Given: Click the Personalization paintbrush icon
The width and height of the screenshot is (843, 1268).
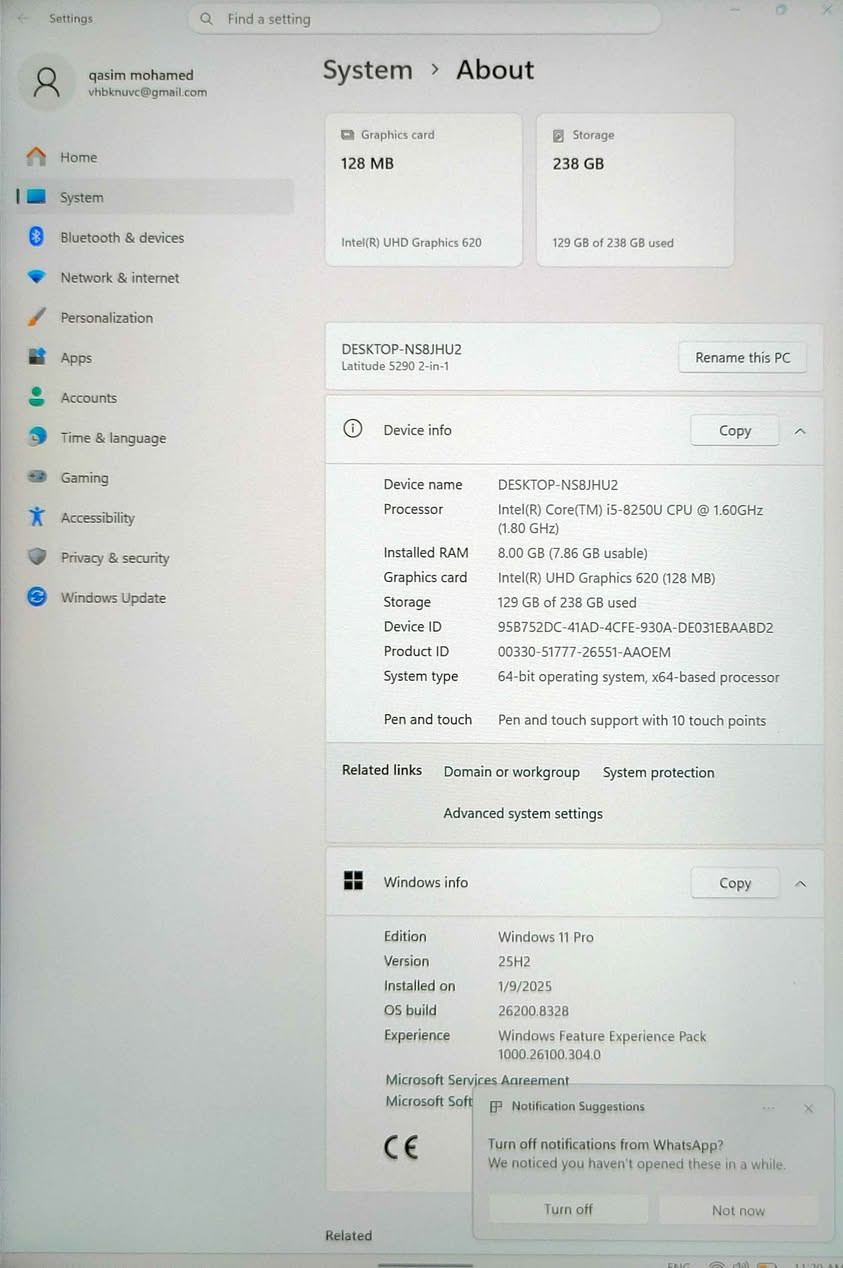Looking at the screenshot, I should [x=37, y=317].
